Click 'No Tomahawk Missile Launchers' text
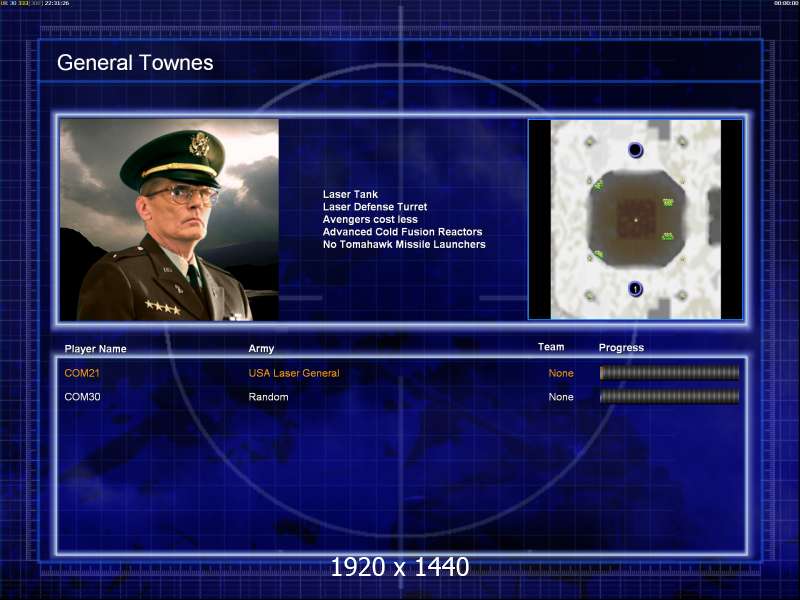Image resolution: width=800 pixels, height=600 pixels. [x=404, y=244]
